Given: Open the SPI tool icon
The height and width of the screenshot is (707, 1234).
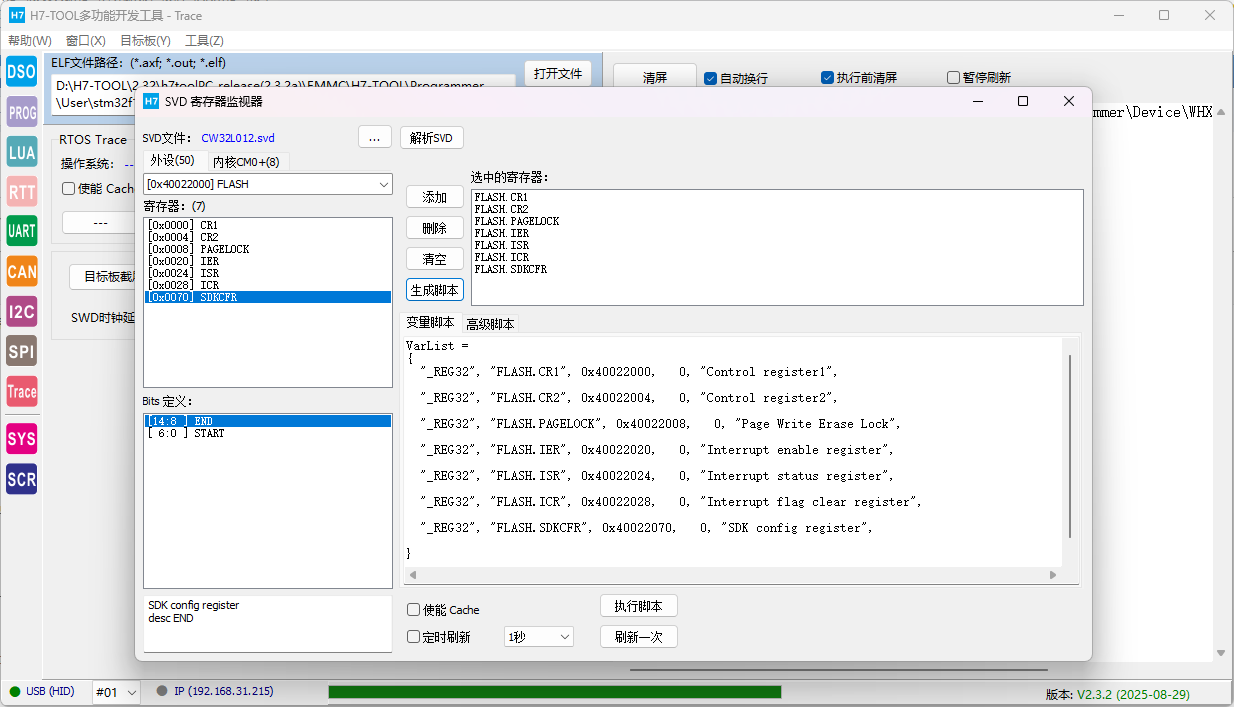Looking at the screenshot, I should pos(22,352).
